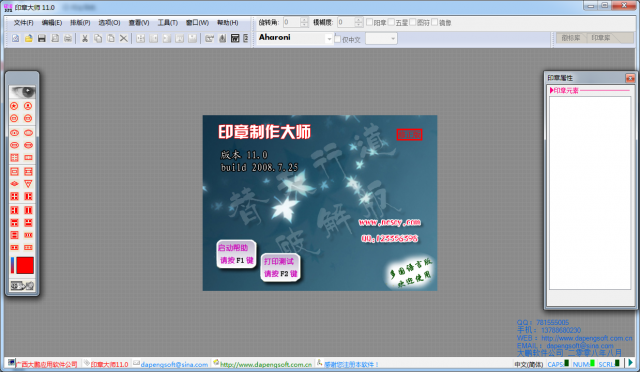Open the empty combo box beside 仅中文

(x=382, y=39)
